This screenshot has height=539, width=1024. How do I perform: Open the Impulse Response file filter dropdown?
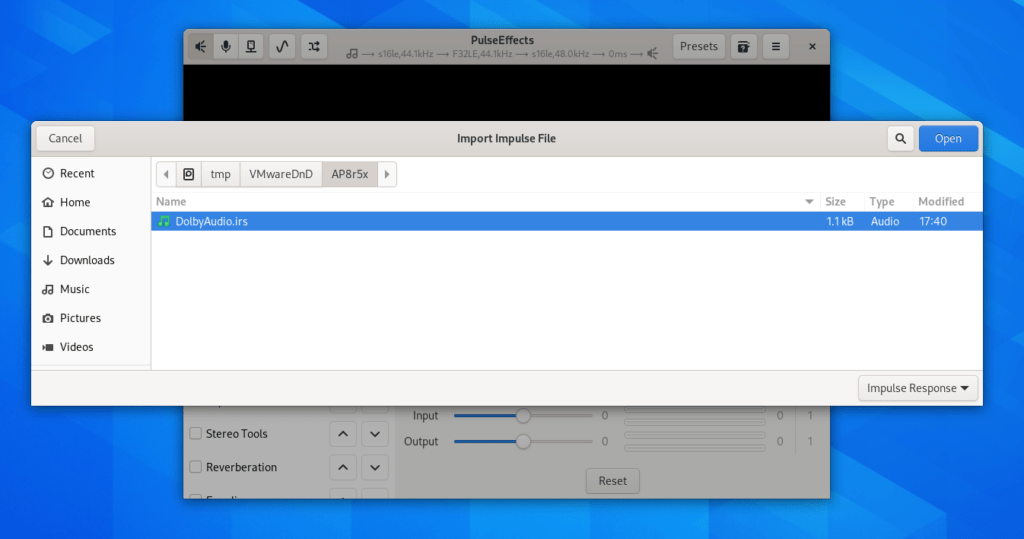point(918,388)
